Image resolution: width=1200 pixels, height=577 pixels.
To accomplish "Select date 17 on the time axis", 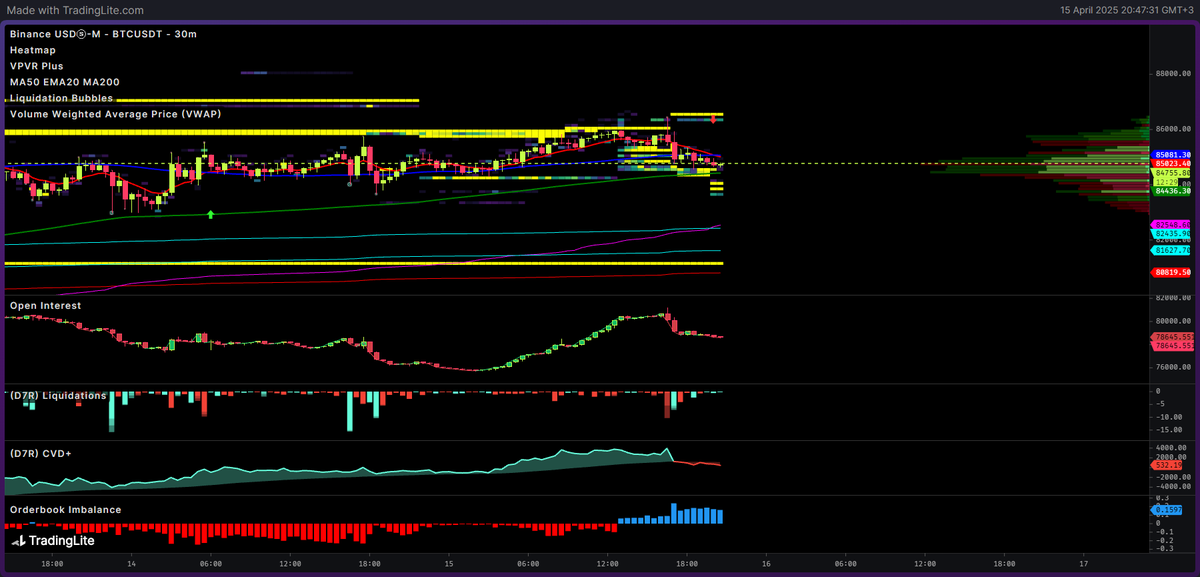I will (1084, 564).
